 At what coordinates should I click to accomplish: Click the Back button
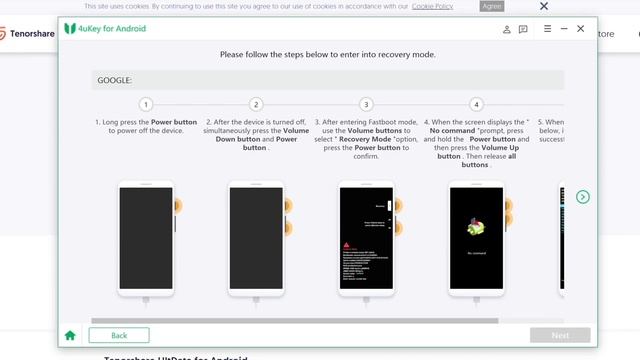pyautogui.click(x=119, y=335)
